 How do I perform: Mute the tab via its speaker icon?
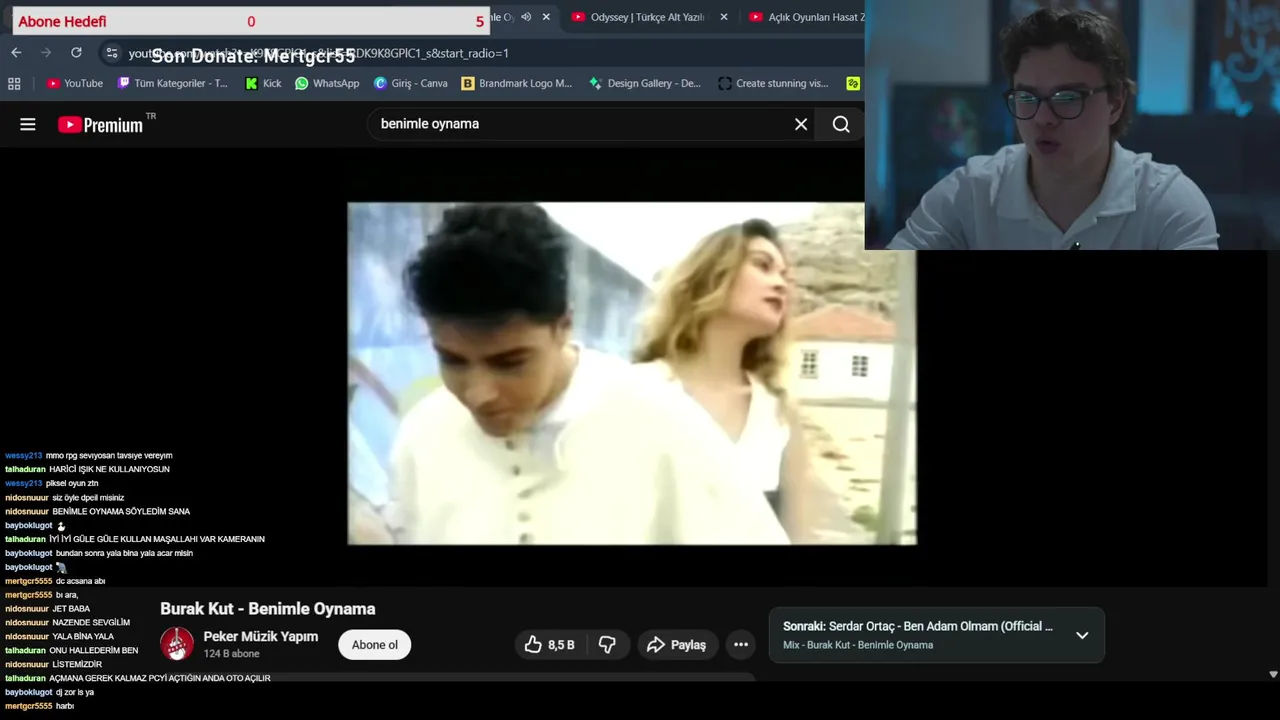[526, 17]
